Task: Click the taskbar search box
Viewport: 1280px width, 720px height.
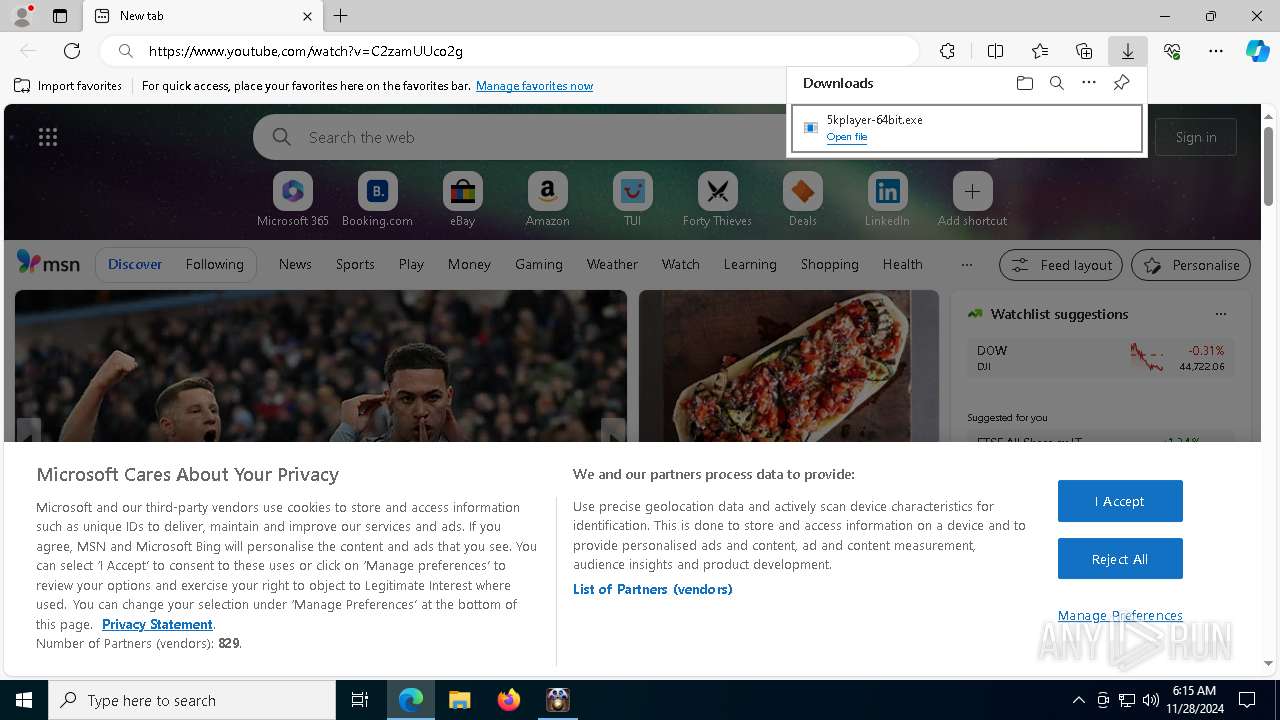Action: coord(192,700)
